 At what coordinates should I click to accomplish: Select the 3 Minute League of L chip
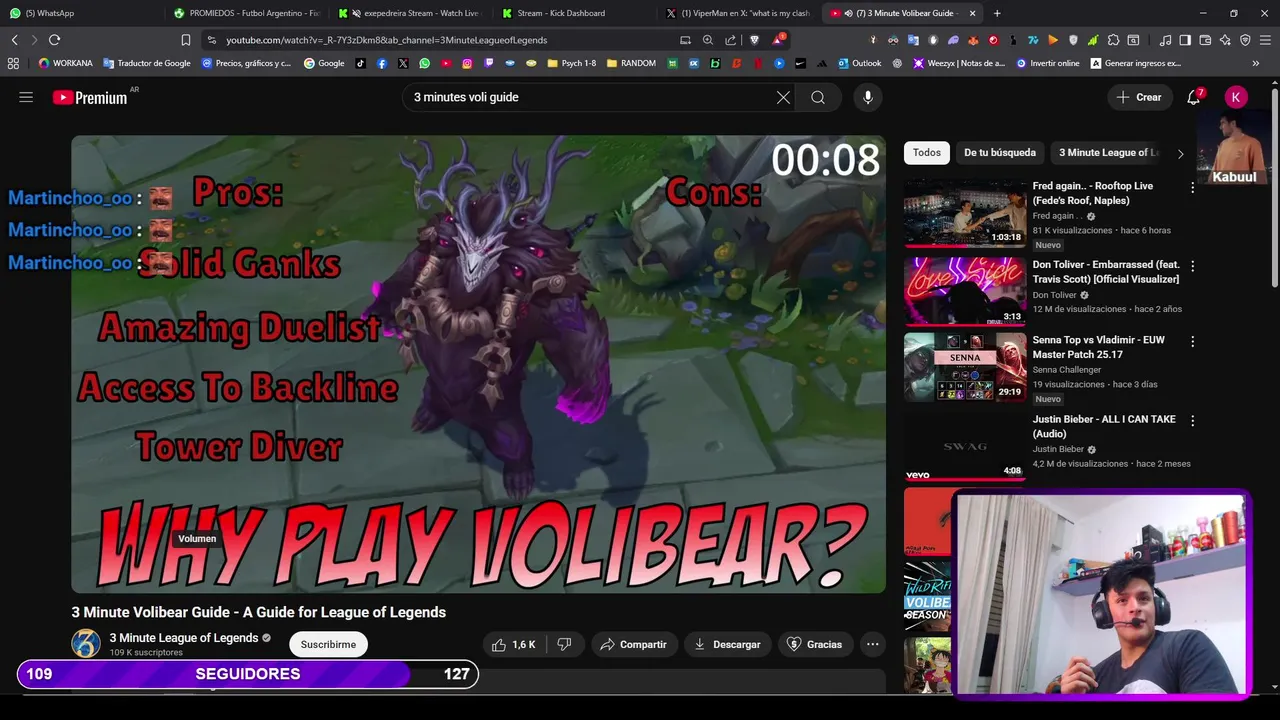pos(1108,153)
